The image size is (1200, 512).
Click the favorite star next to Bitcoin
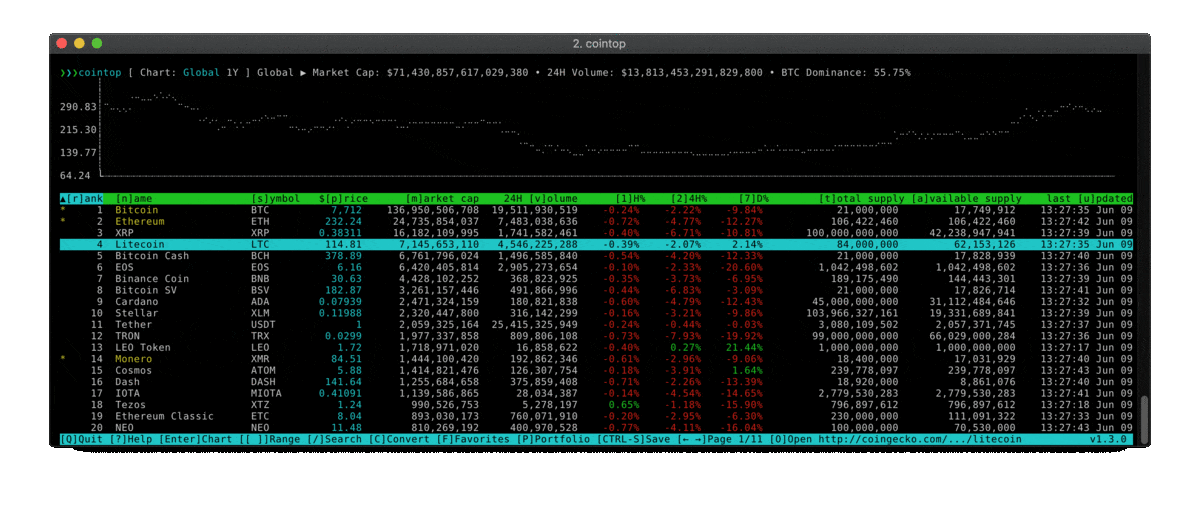click(63, 211)
